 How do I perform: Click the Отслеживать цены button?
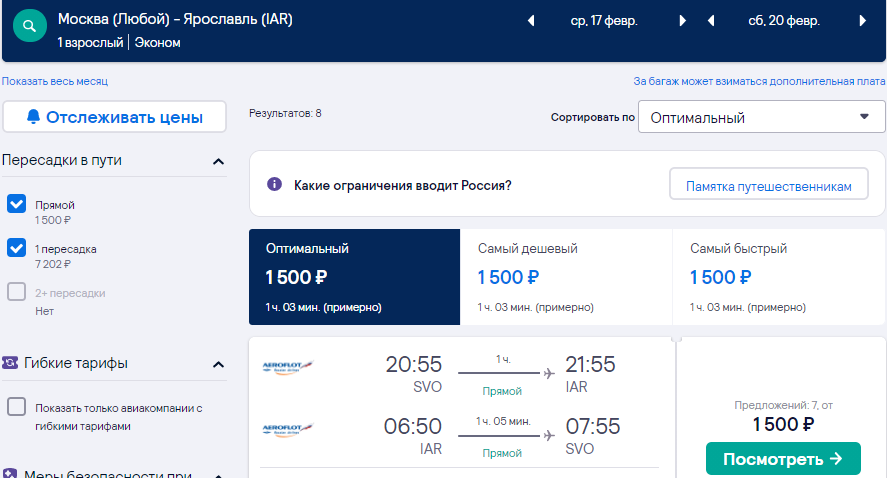click(x=114, y=117)
